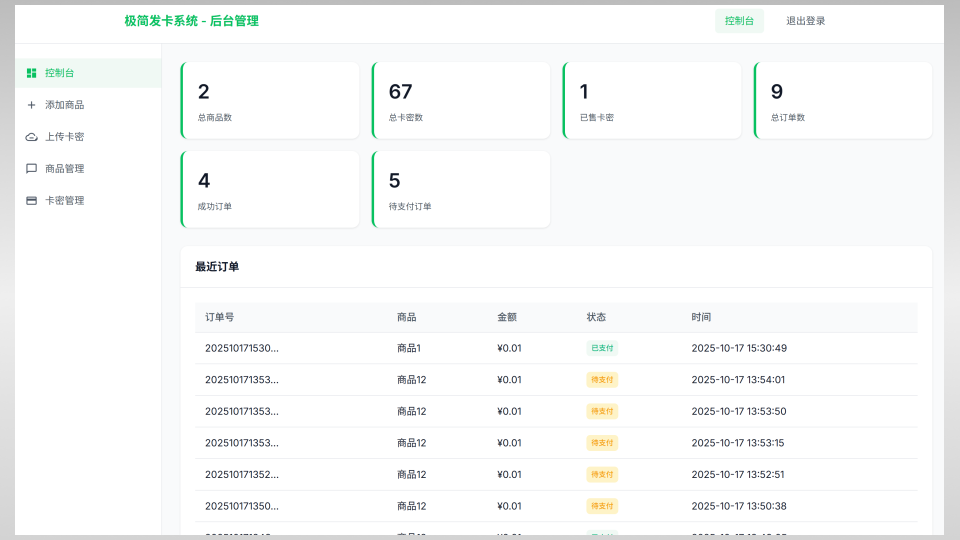Select the order row timed 15:30:49

[555, 348]
